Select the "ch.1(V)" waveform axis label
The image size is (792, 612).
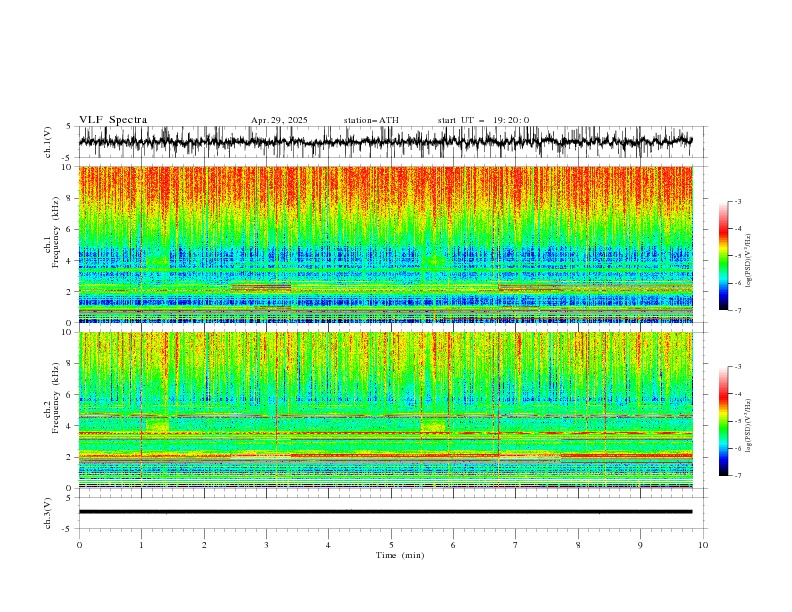[x=48, y=142]
